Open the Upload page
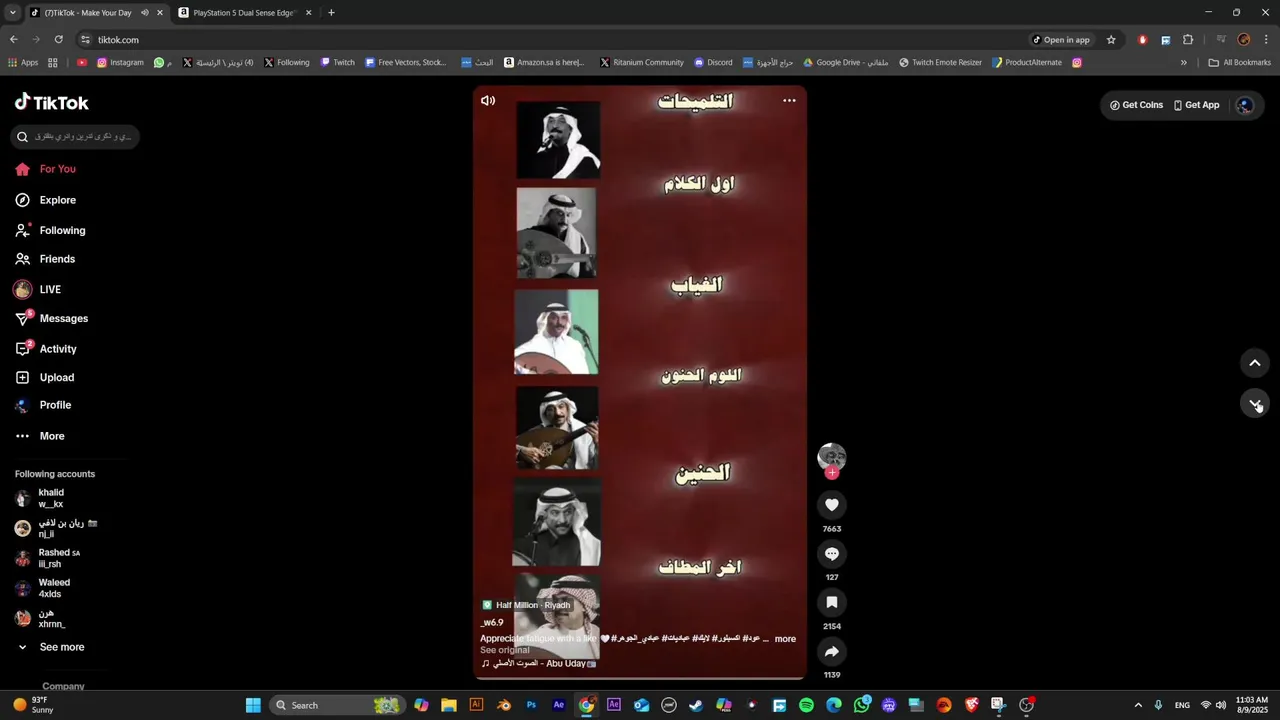1280x720 pixels. pos(45,377)
